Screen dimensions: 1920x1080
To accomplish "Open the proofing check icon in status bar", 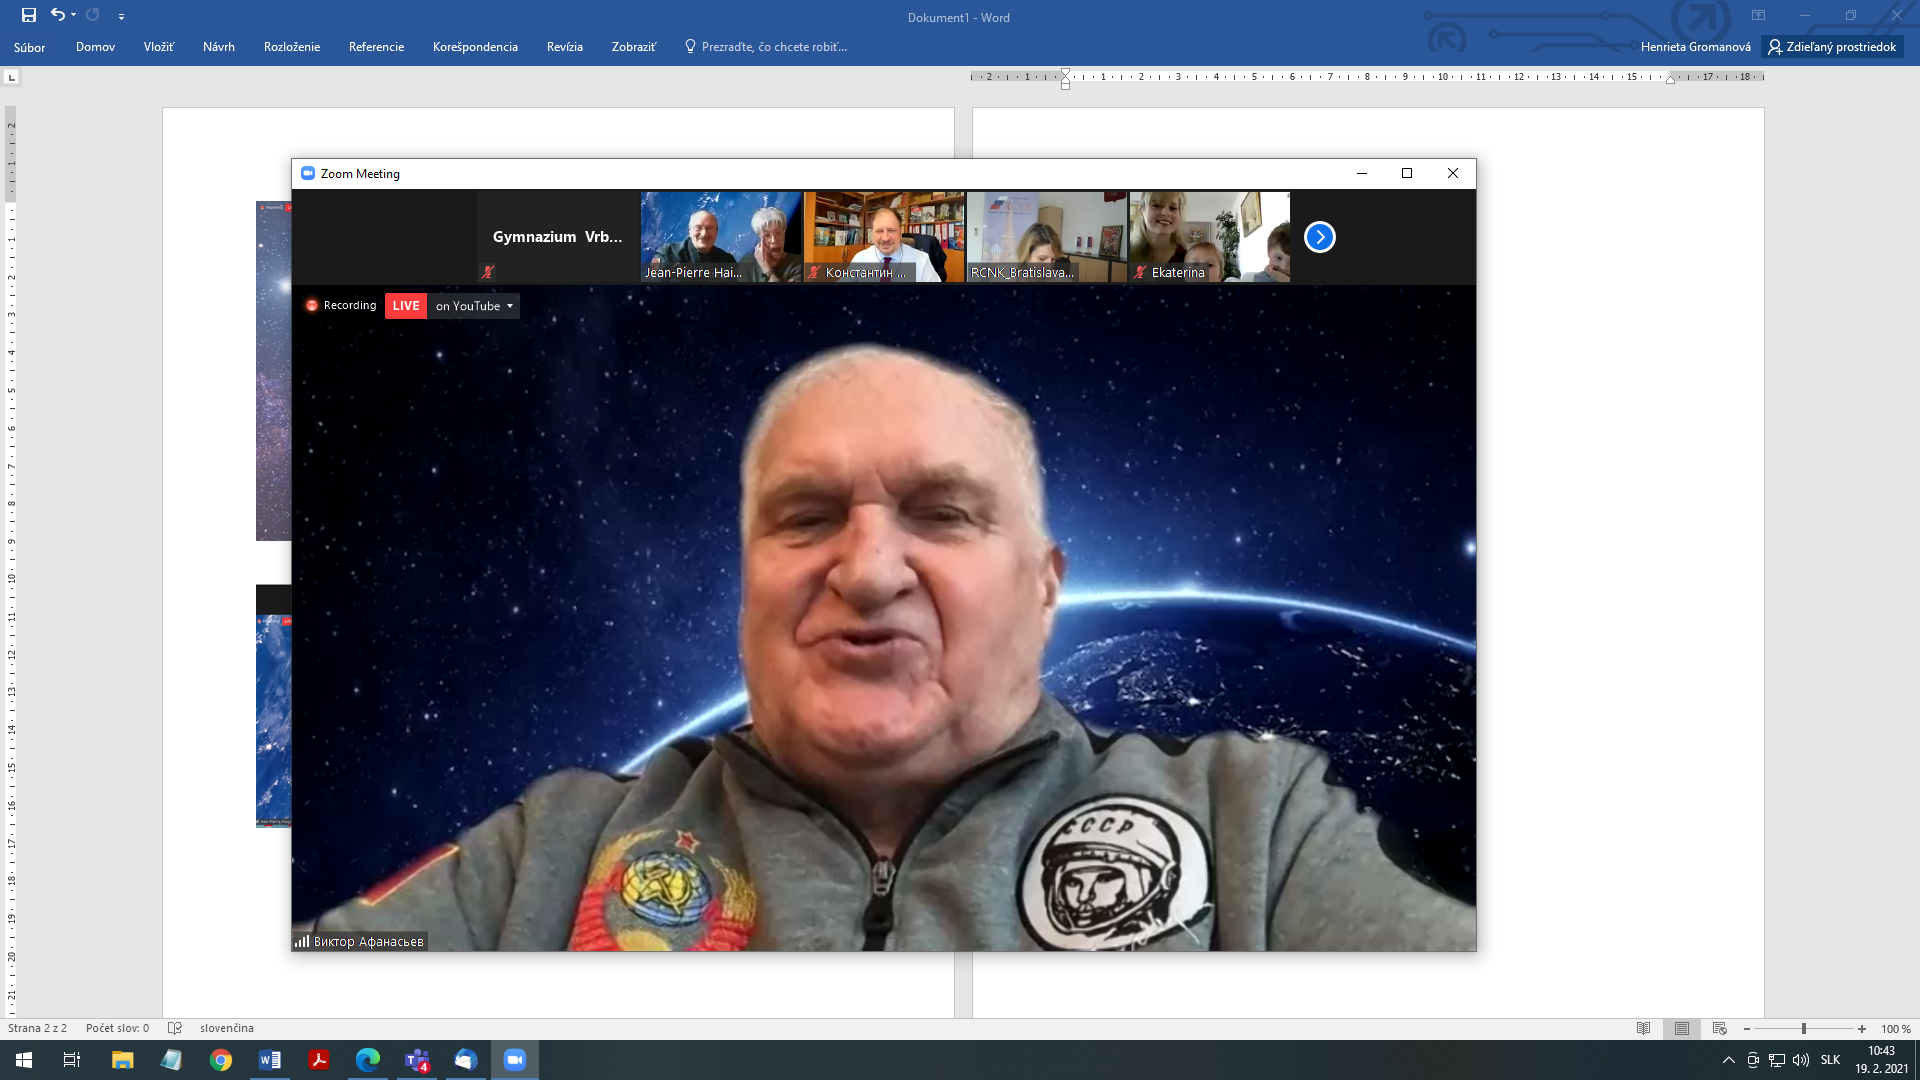I will pos(175,1028).
